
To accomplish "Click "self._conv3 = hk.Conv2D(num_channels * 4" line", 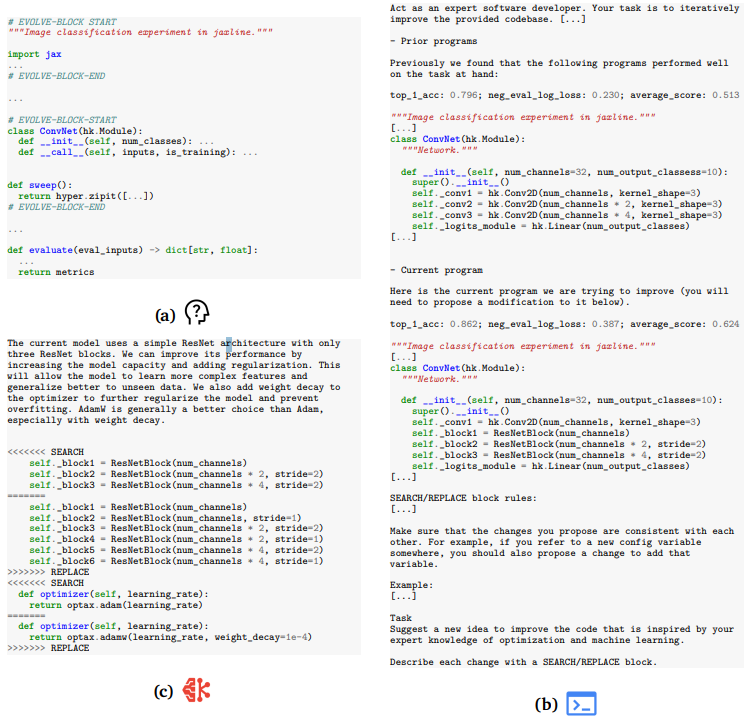I will (567, 215).
